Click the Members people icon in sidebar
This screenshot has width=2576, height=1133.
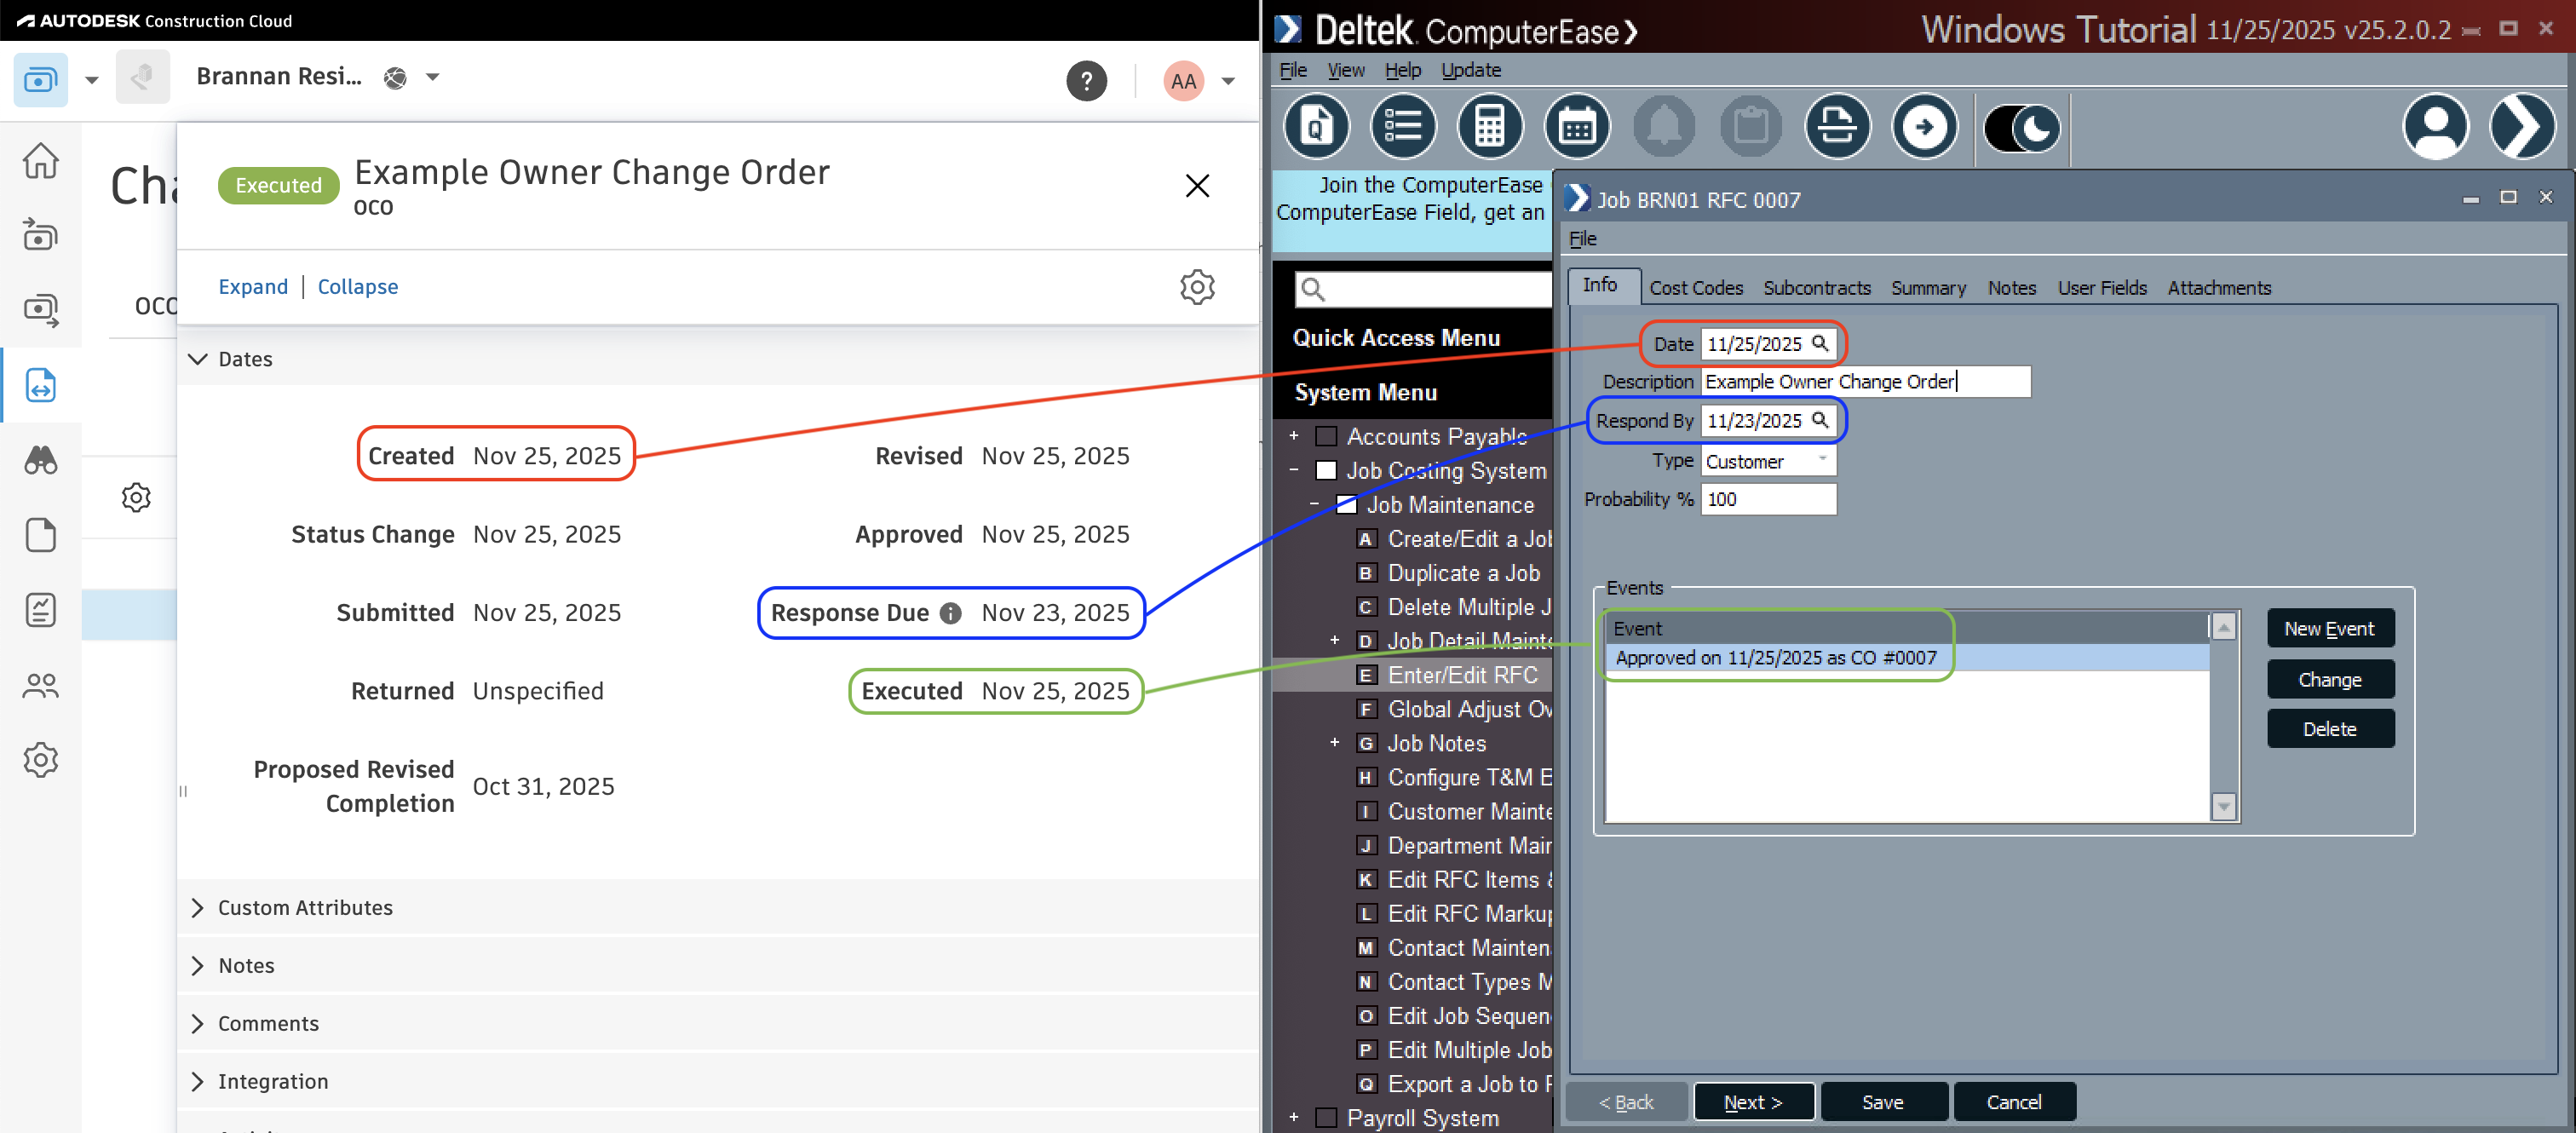click(41, 685)
